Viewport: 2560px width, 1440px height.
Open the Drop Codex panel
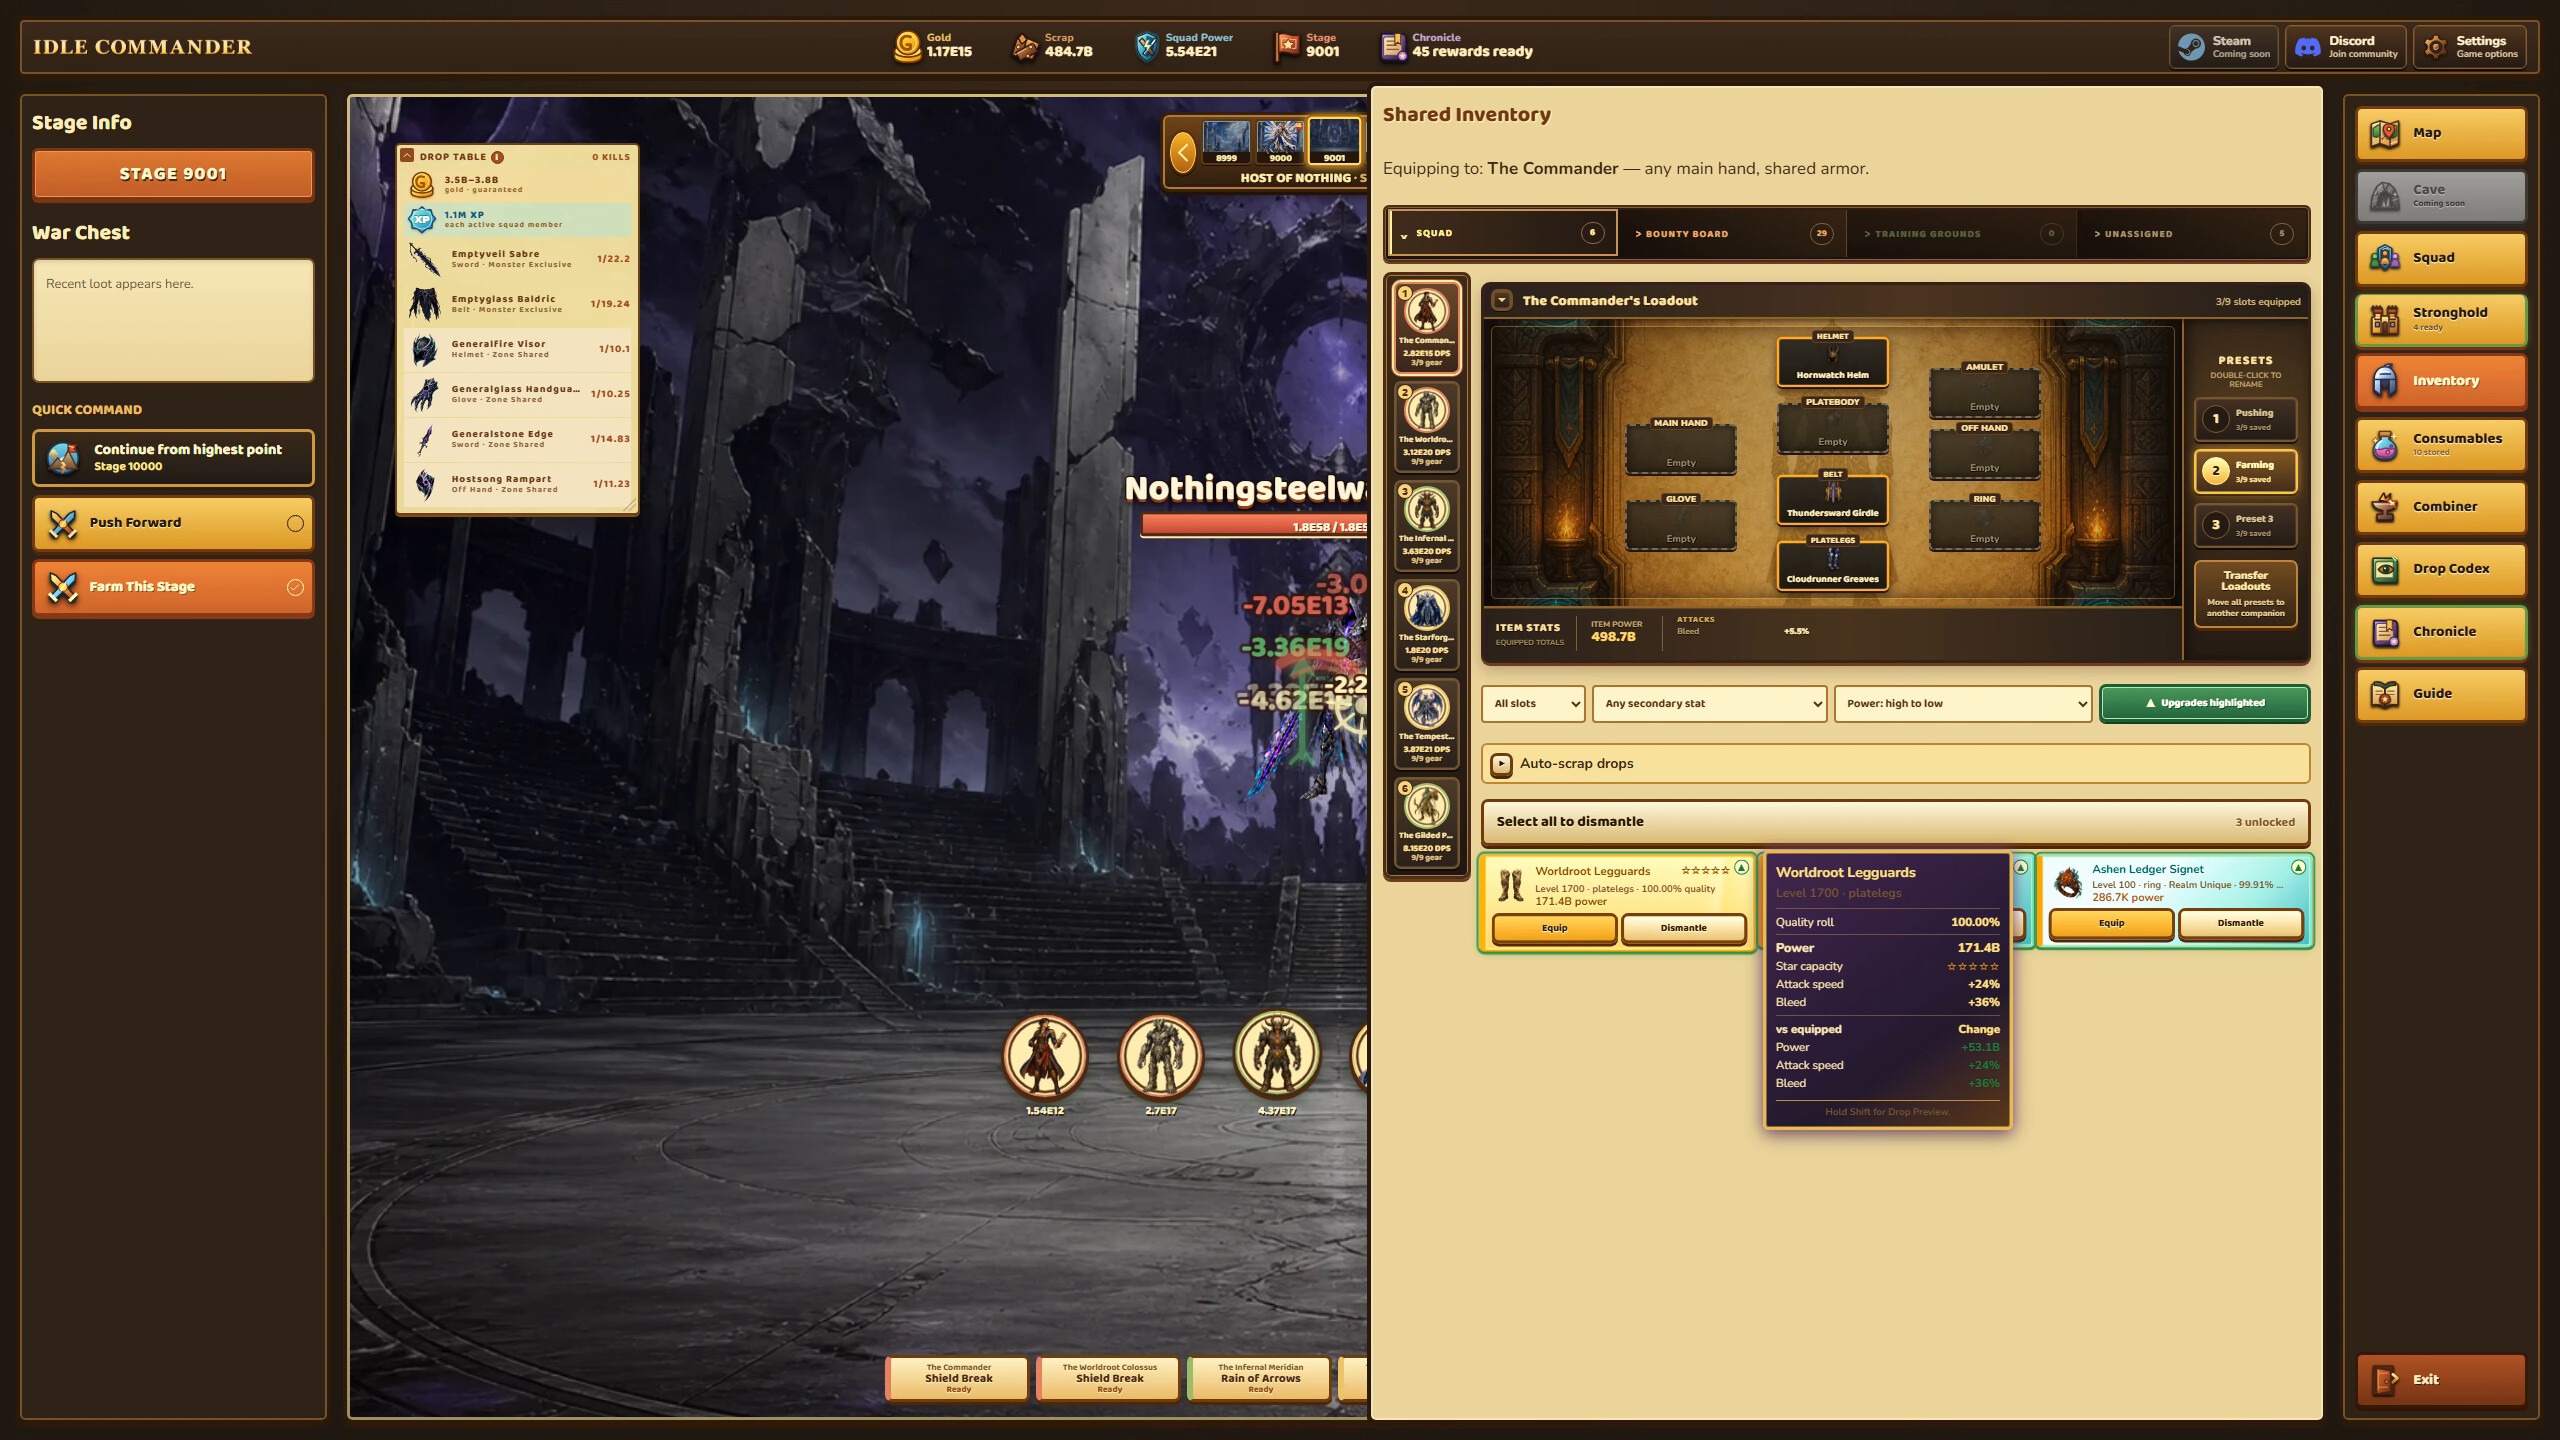point(2440,569)
